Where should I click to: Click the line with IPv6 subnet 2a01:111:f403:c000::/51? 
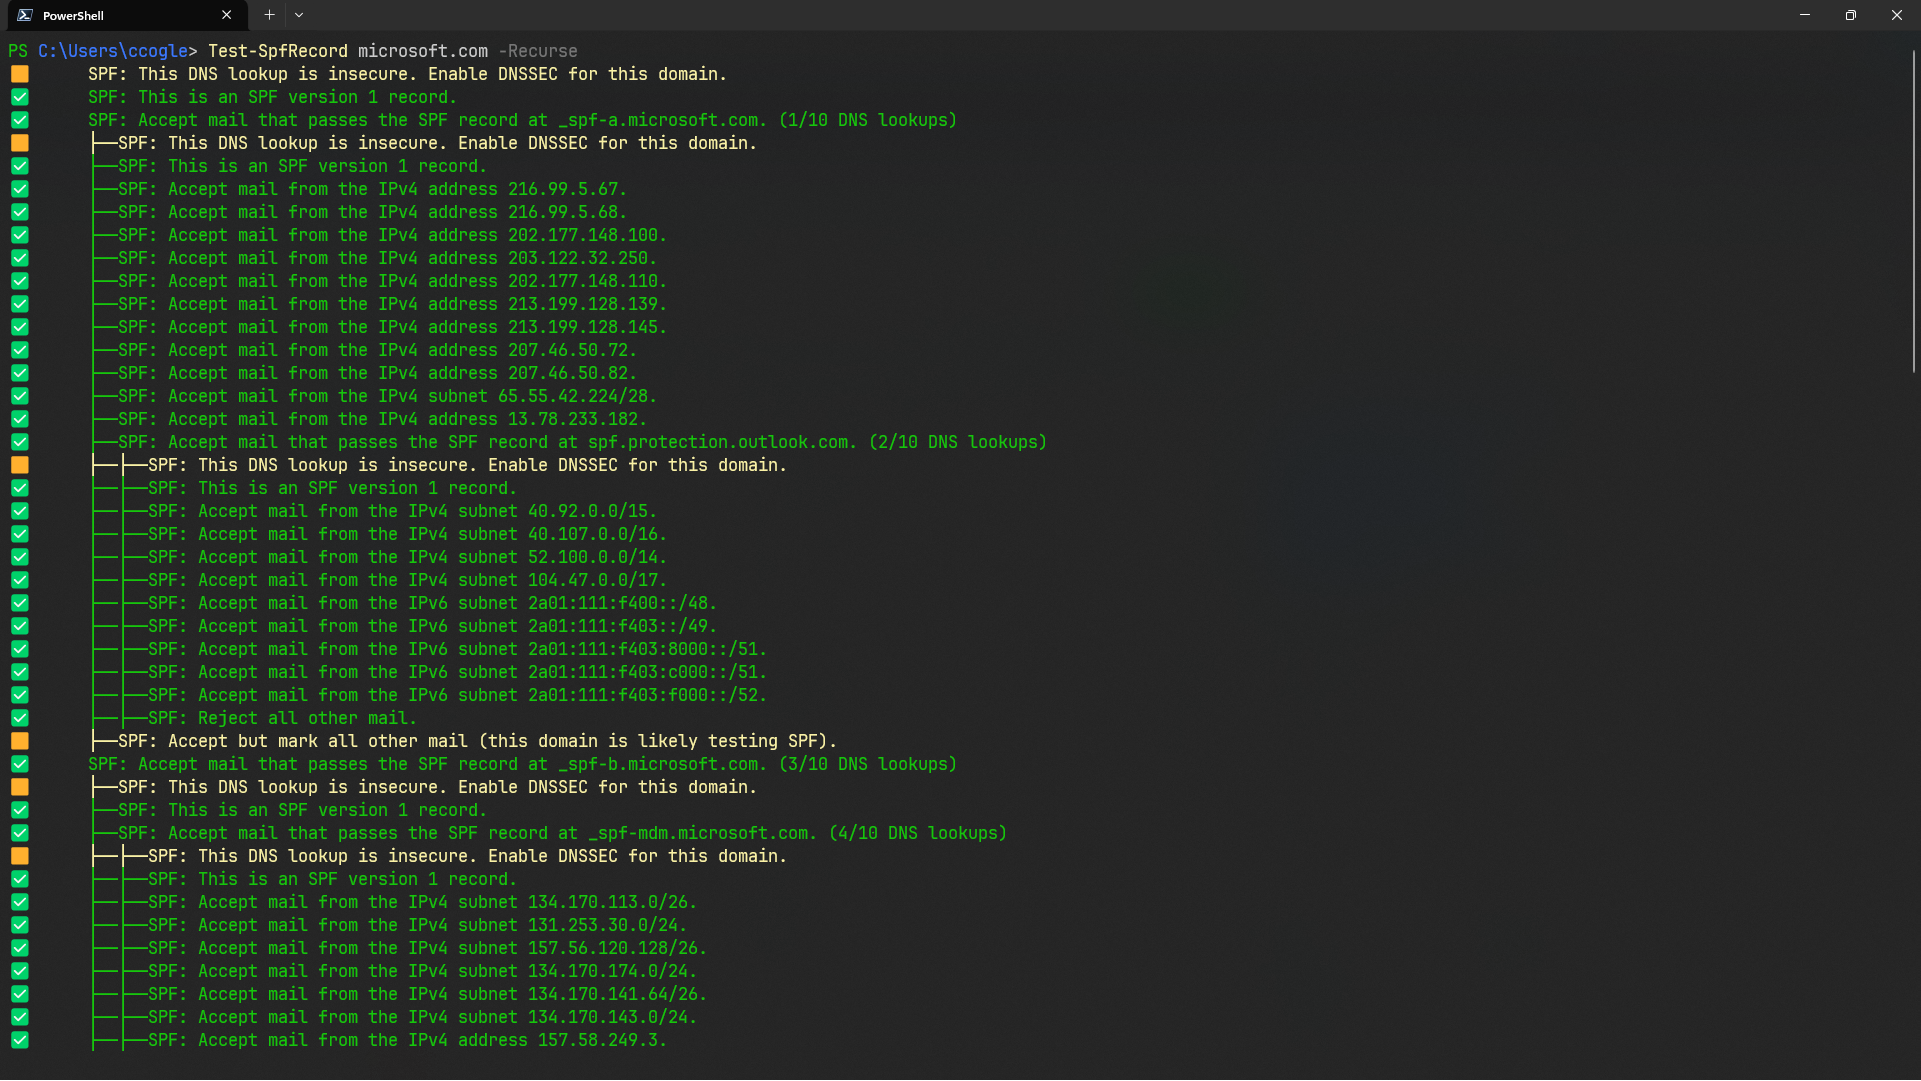pyautogui.click(x=457, y=672)
